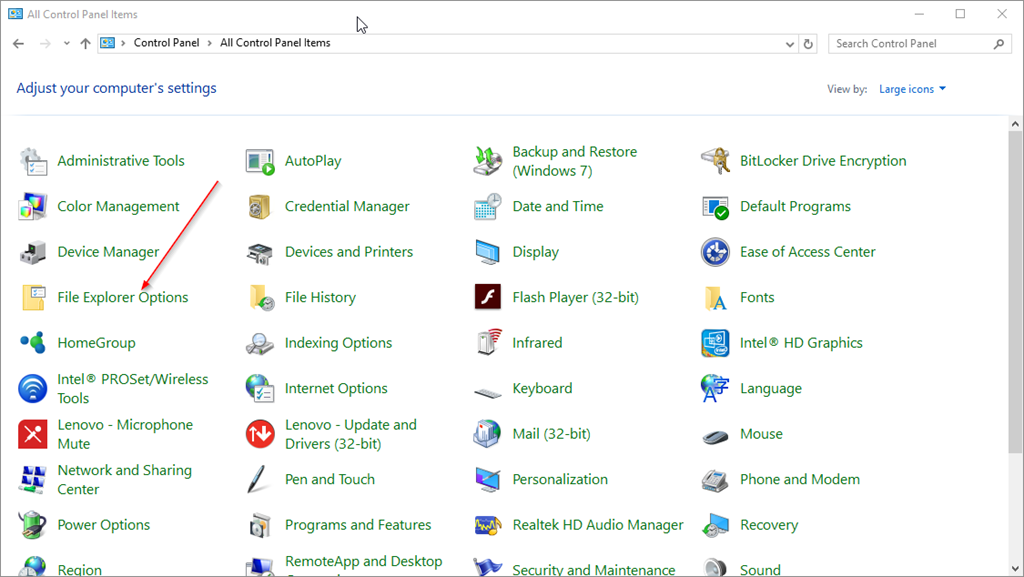Click the Control Panel icon in the address bar
The height and width of the screenshot is (577, 1024).
[108, 43]
